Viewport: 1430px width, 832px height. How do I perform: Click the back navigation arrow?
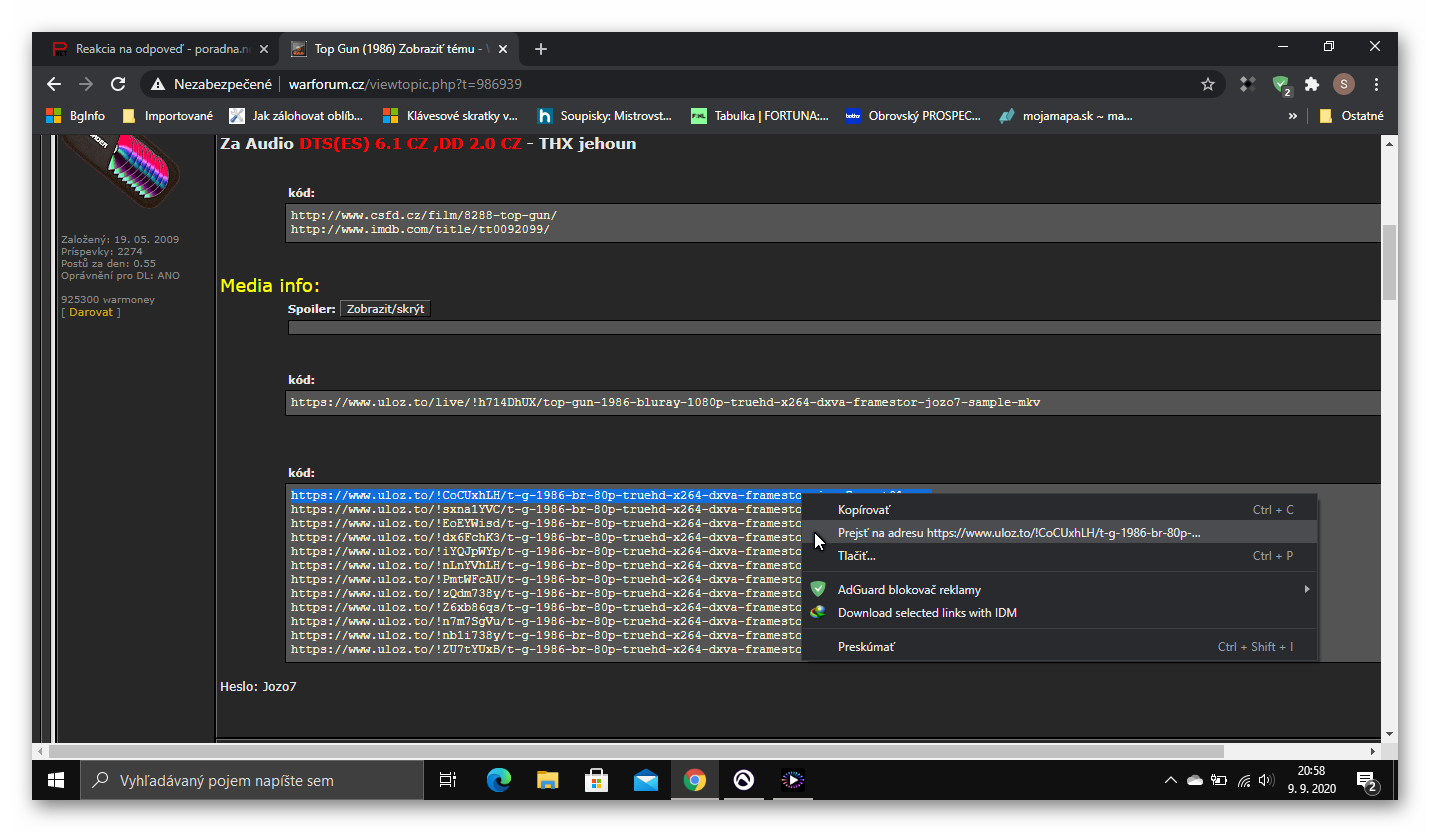click(x=54, y=84)
